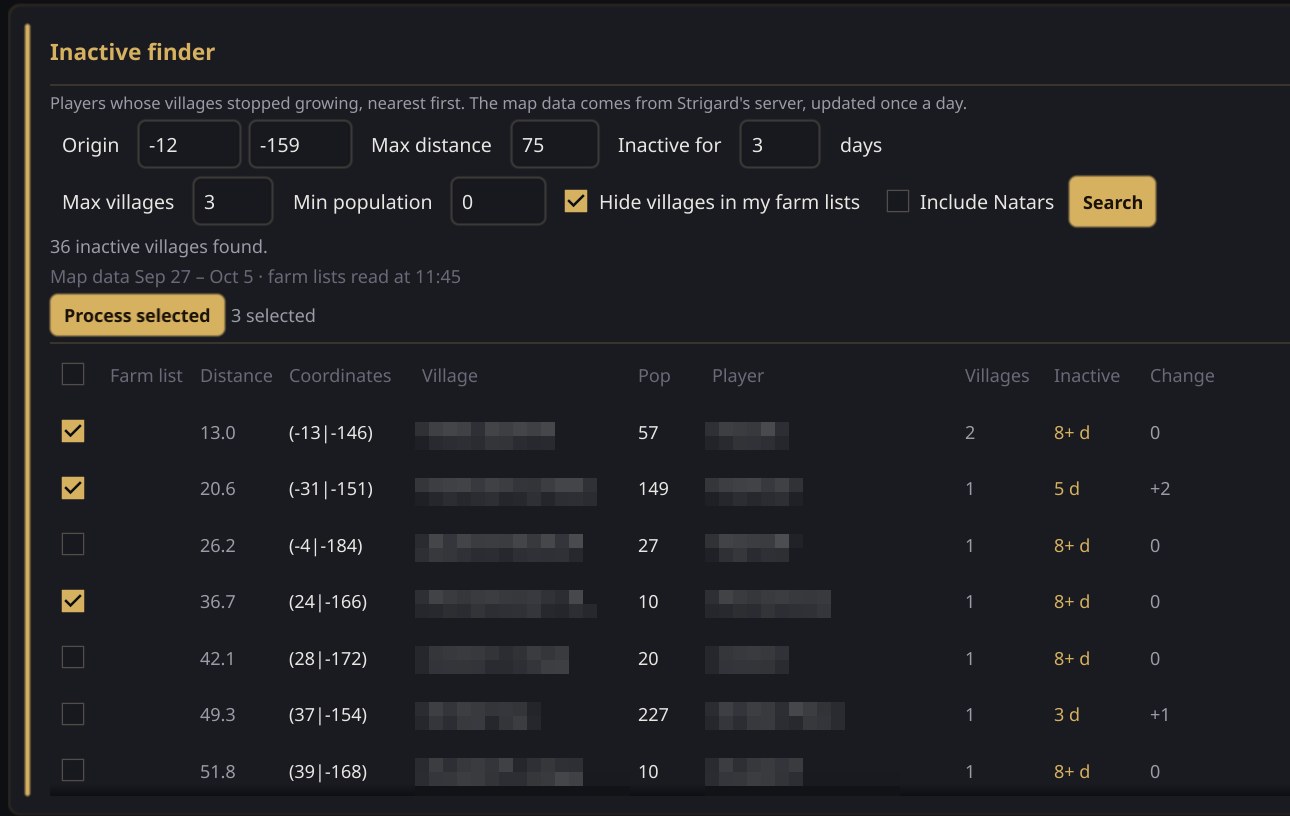Click the Inactive column header
Viewport: 1290px width, 816px height.
tap(1087, 376)
